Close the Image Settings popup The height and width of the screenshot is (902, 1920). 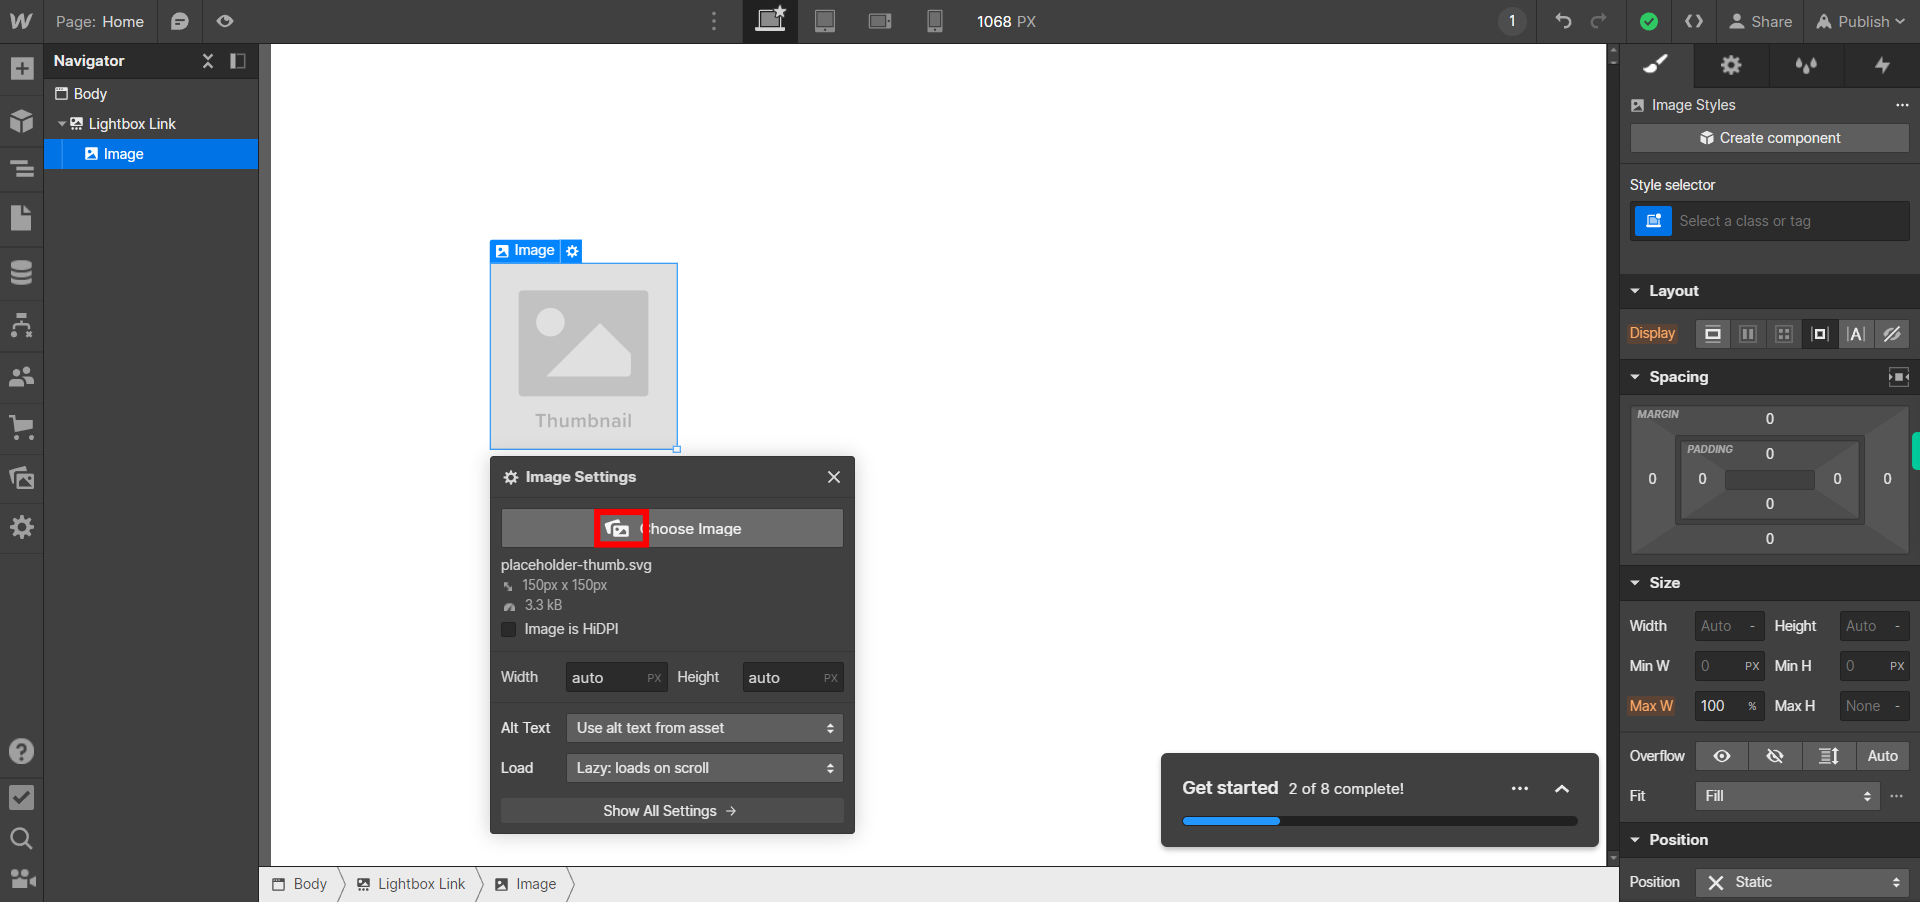834,477
